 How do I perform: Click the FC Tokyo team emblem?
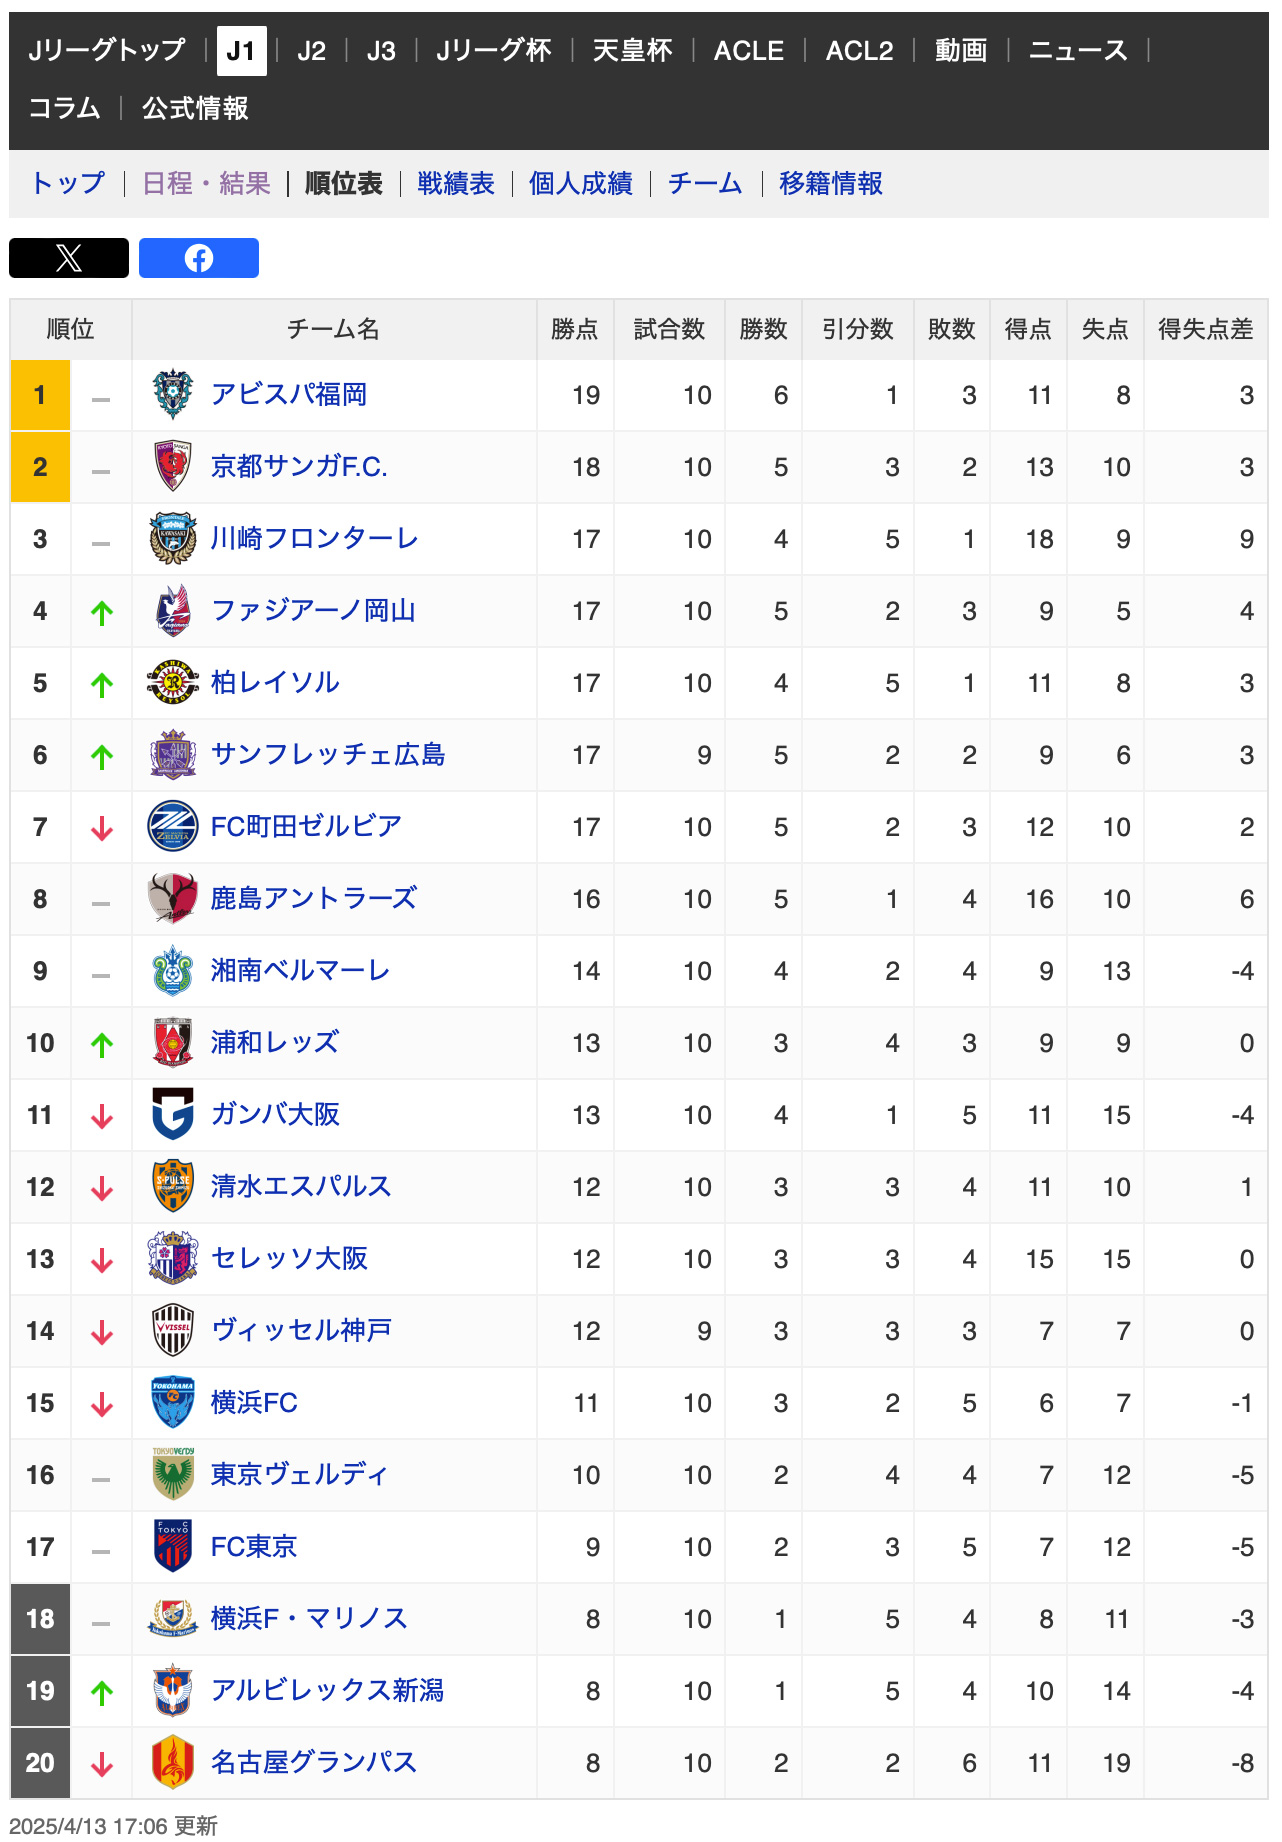pos(172,1547)
